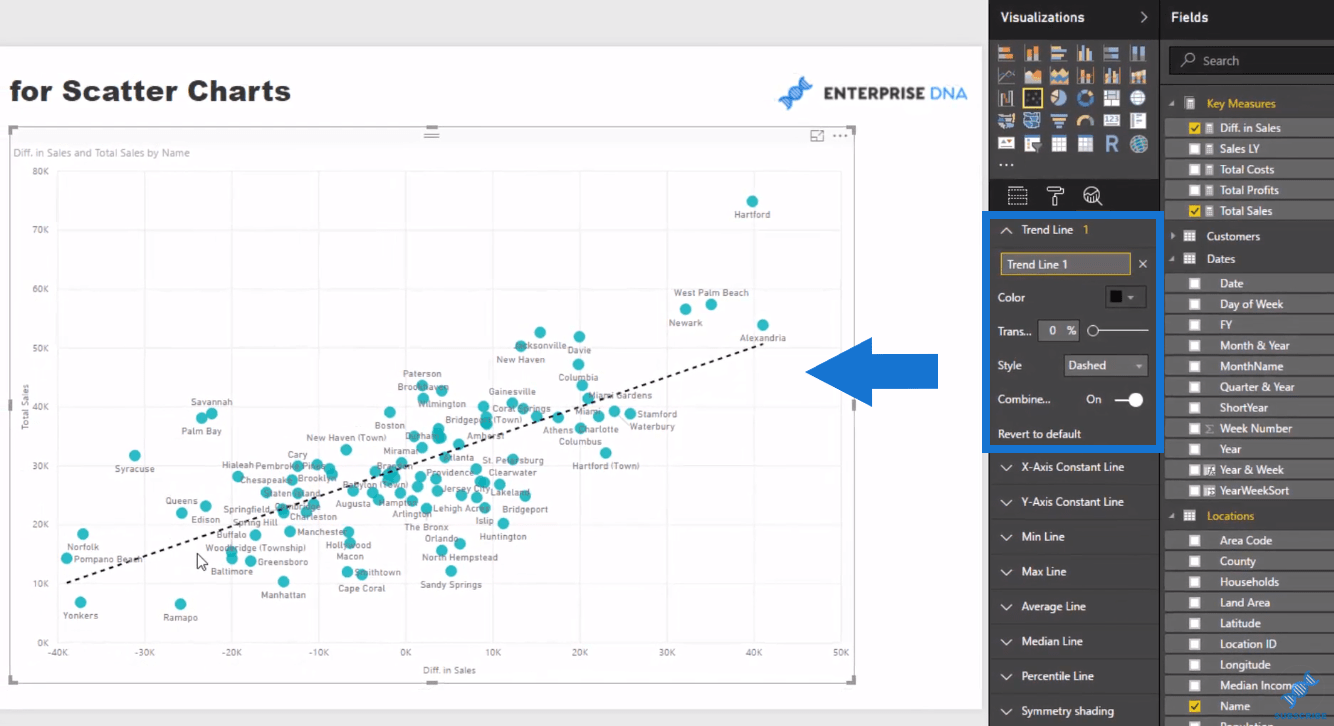This screenshot has width=1334, height=726.
Task: Switch to the Fields well tab
Action: 1017,196
